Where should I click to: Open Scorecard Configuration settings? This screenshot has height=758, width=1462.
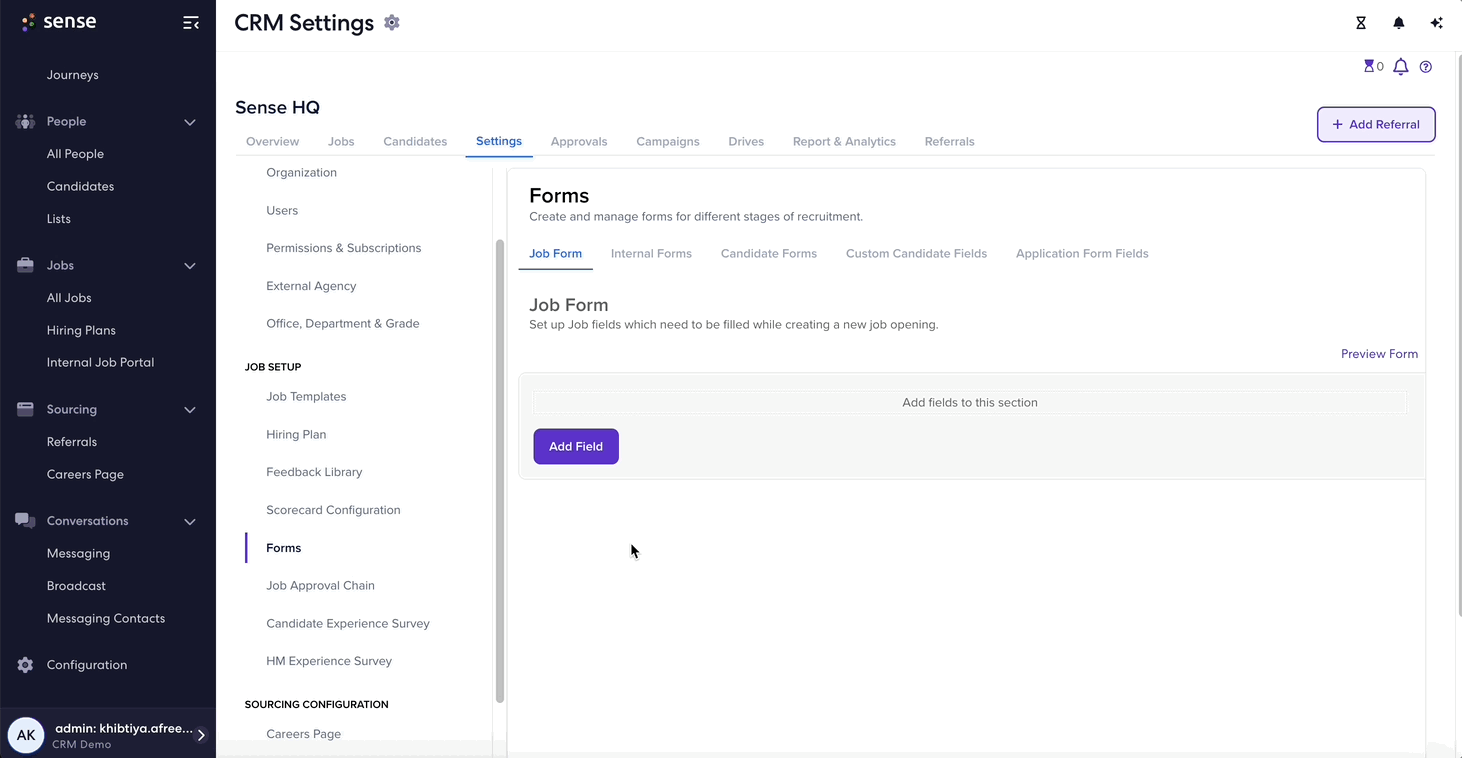click(333, 510)
